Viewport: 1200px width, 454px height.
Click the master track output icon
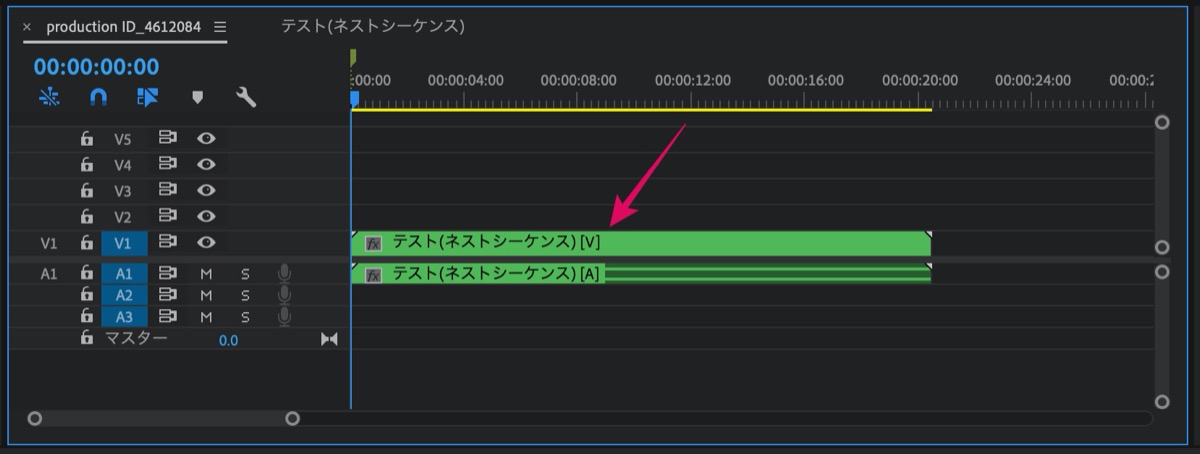[329, 340]
